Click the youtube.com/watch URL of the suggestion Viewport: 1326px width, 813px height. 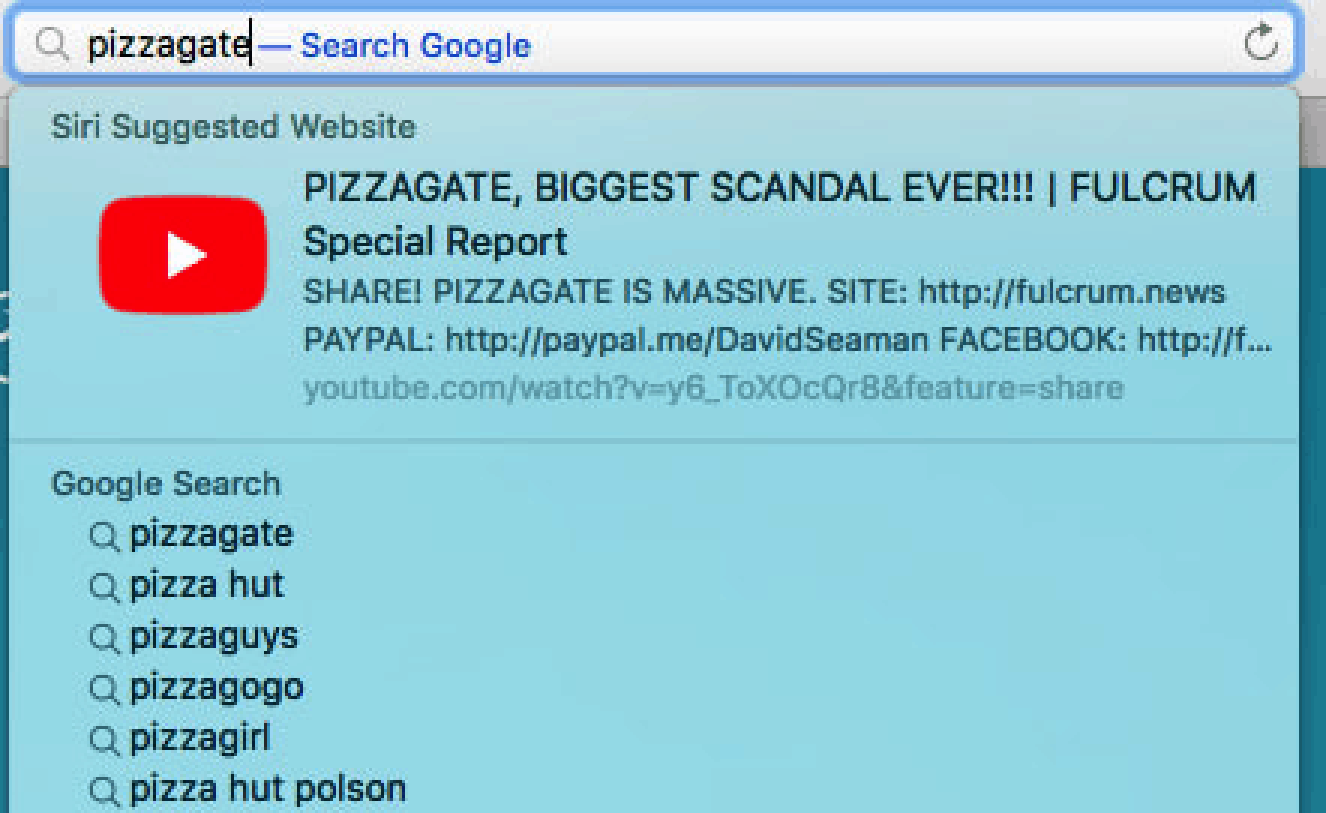713,388
